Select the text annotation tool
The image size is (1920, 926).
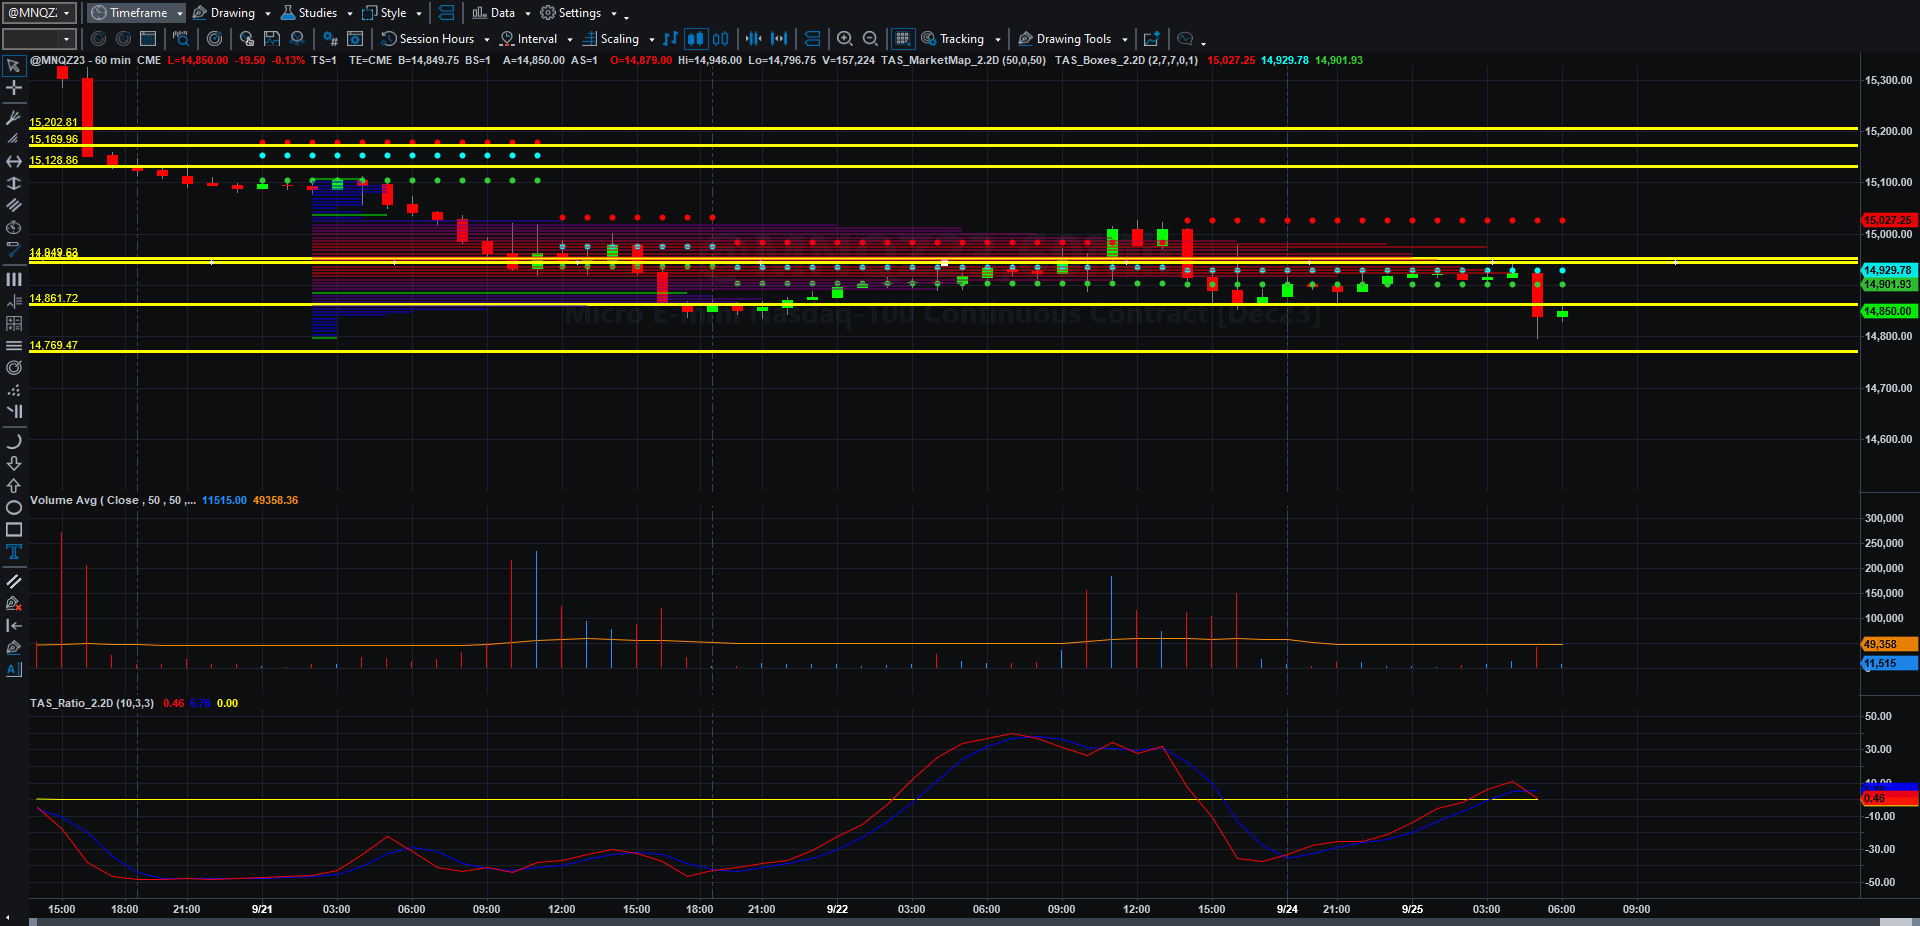(x=14, y=552)
